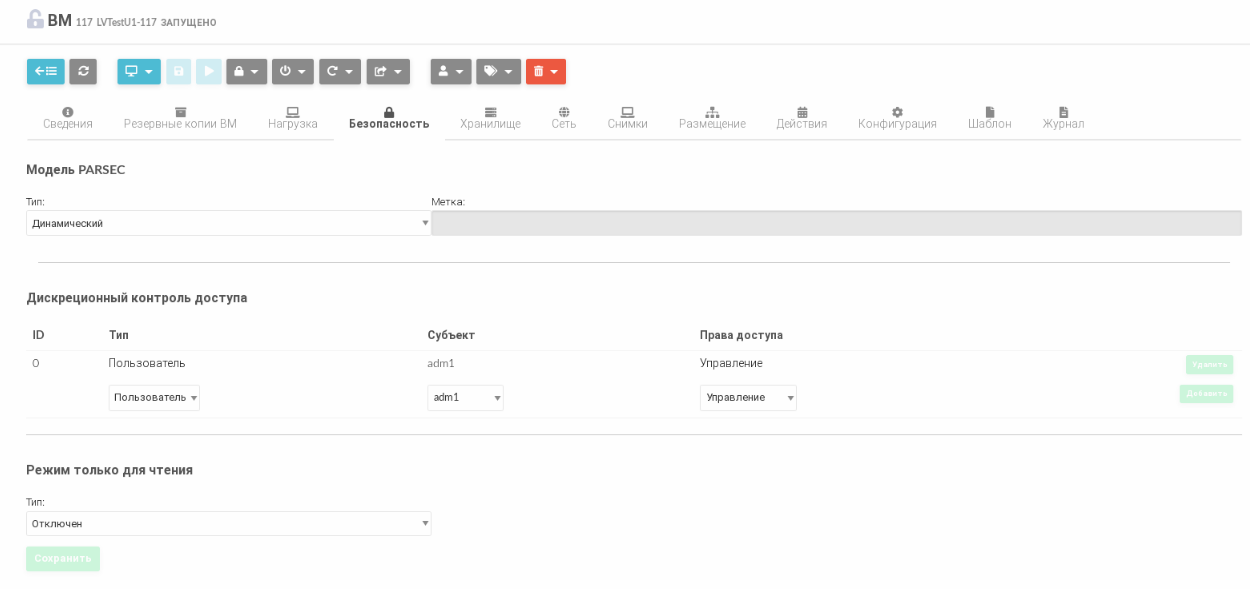The width and height of the screenshot is (1250, 589).
Task: Go back to the VM list
Action: pyautogui.click(x=46, y=72)
